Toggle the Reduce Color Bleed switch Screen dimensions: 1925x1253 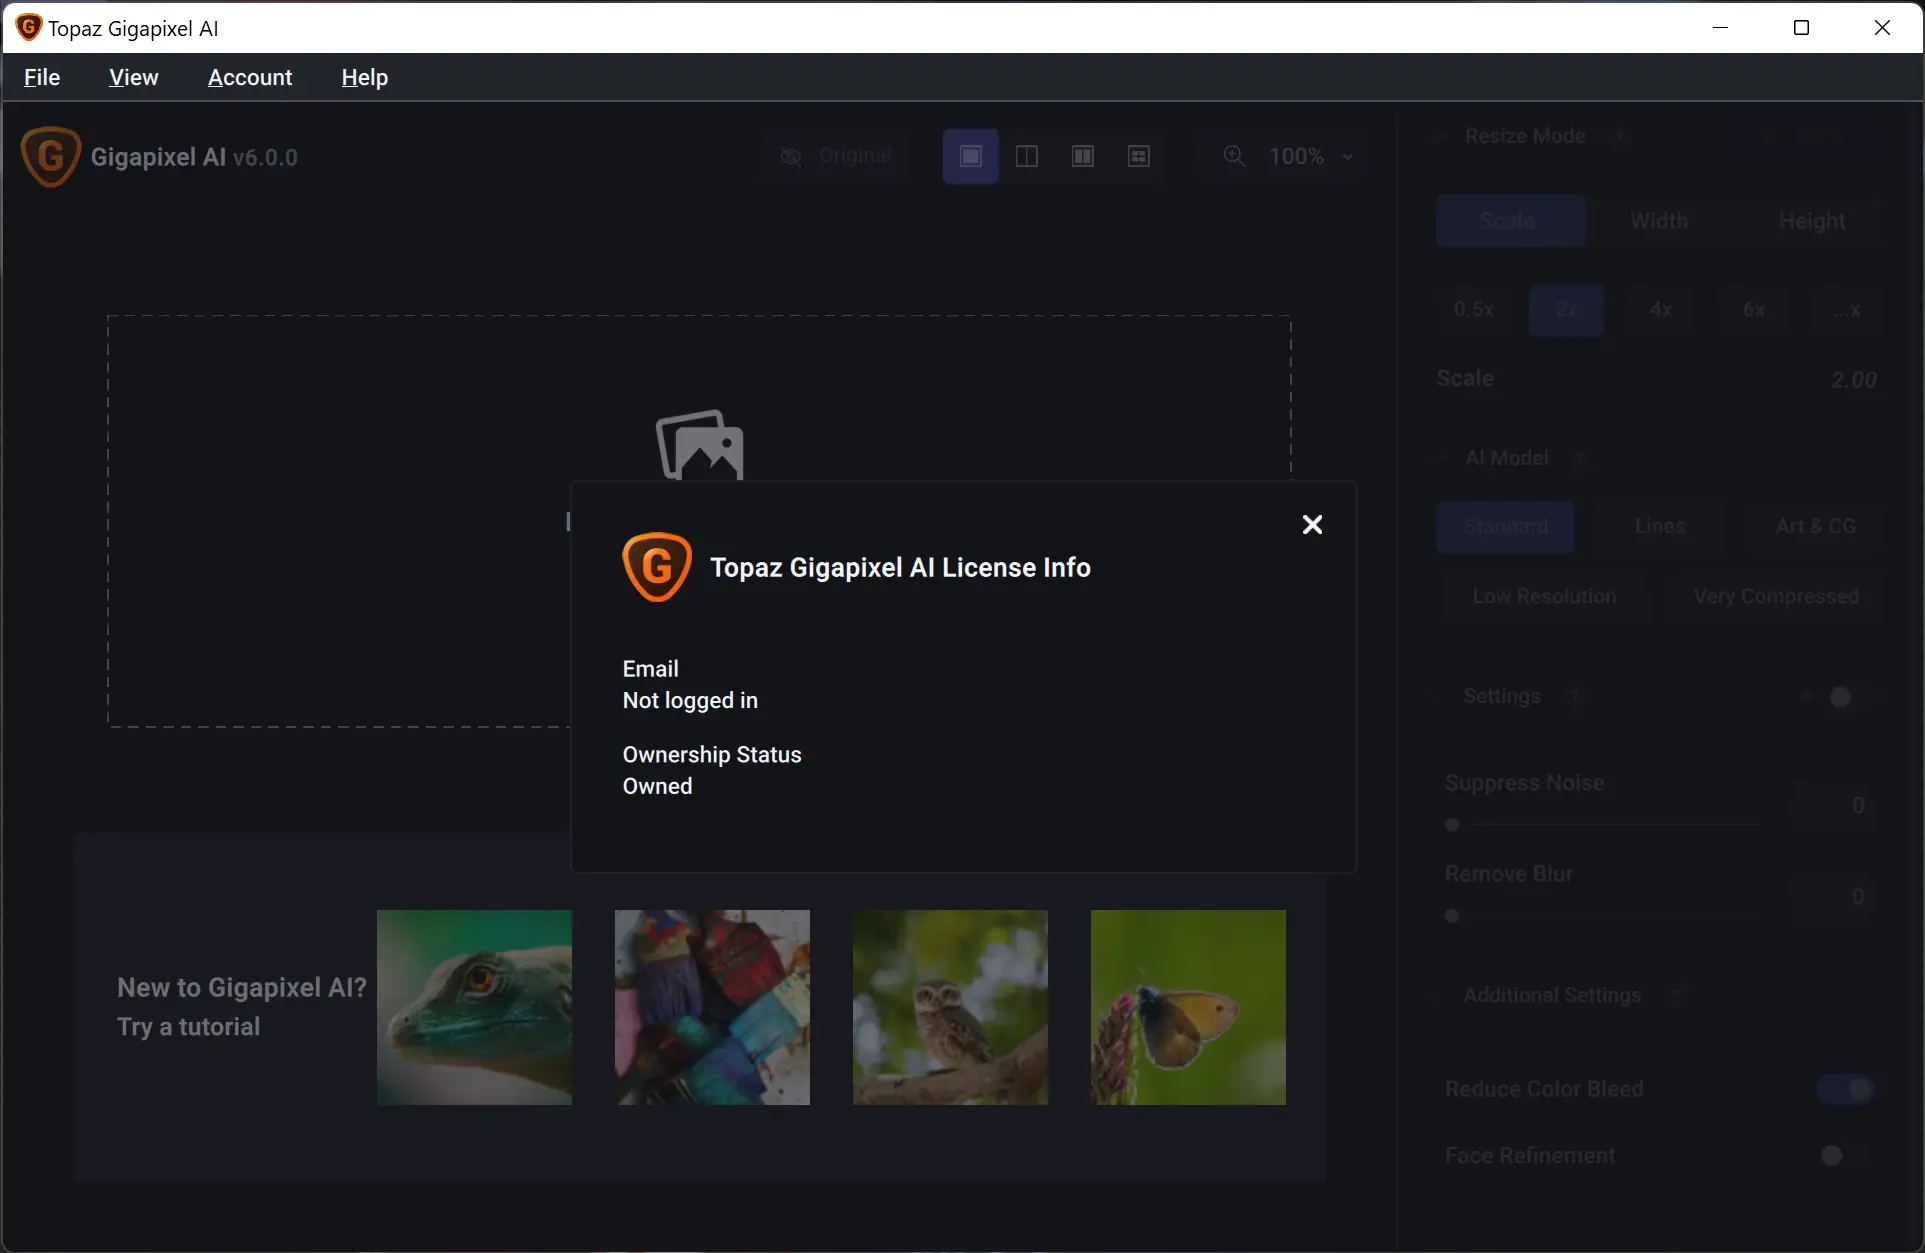click(1846, 1089)
